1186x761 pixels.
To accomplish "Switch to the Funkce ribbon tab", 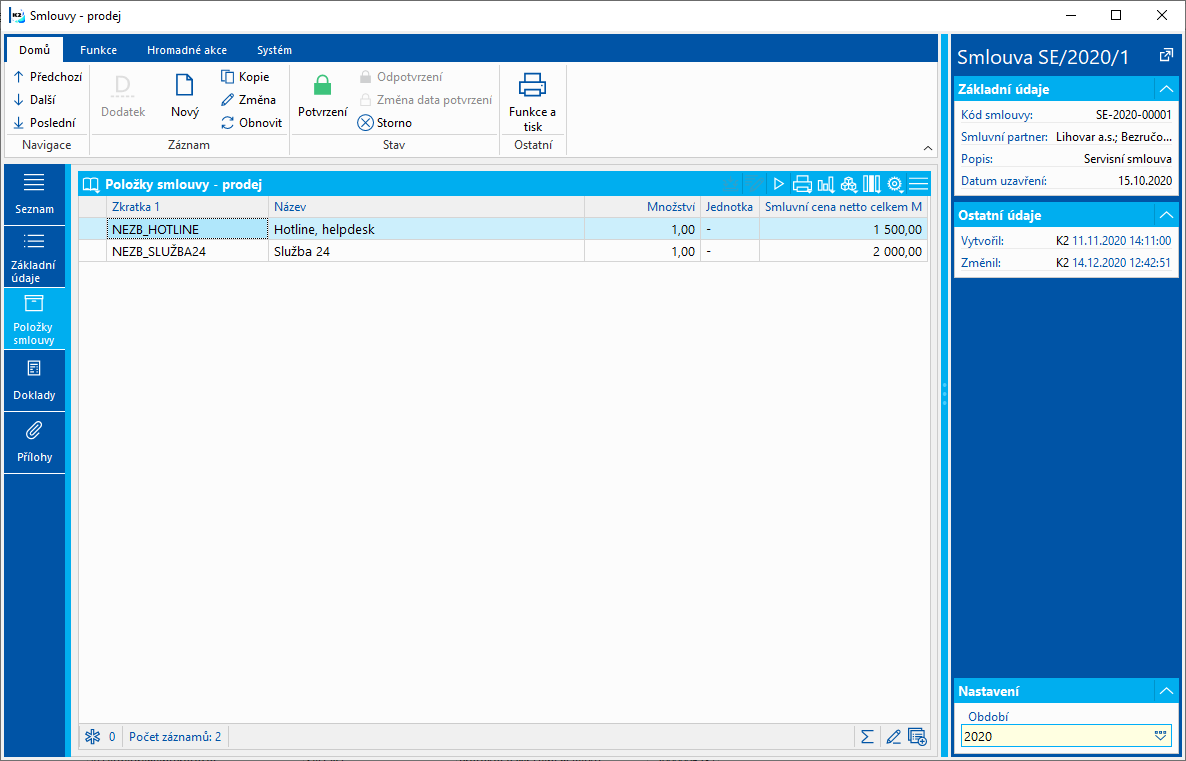I will [98, 50].
